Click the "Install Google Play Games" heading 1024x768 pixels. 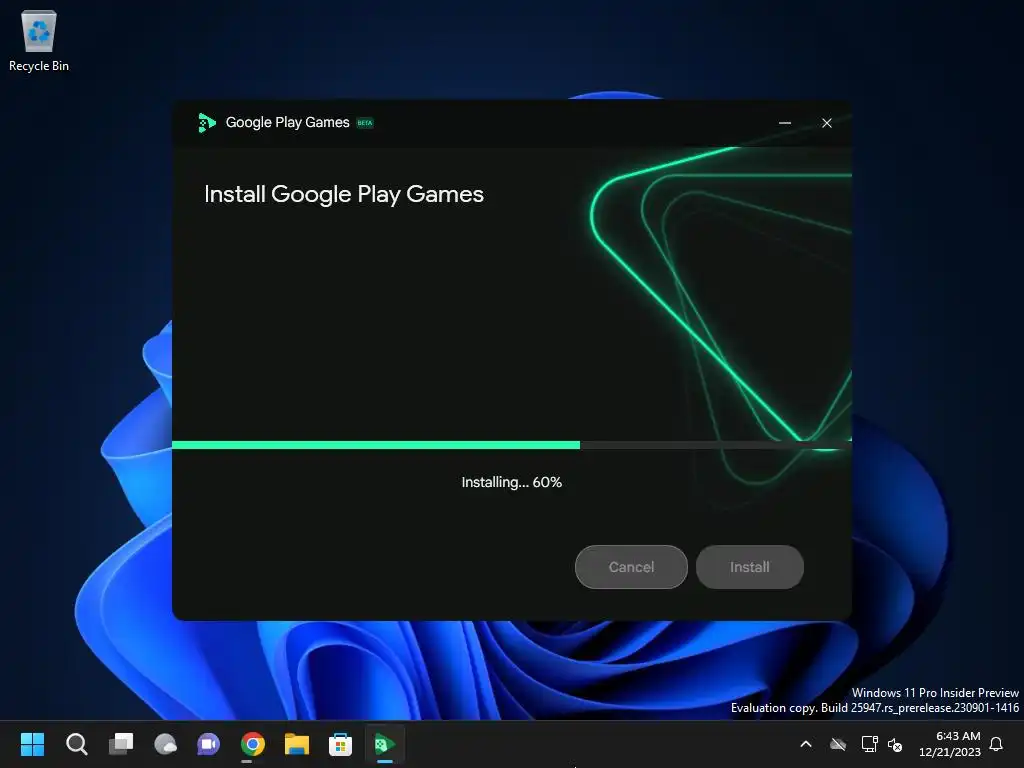[x=344, y=194]
